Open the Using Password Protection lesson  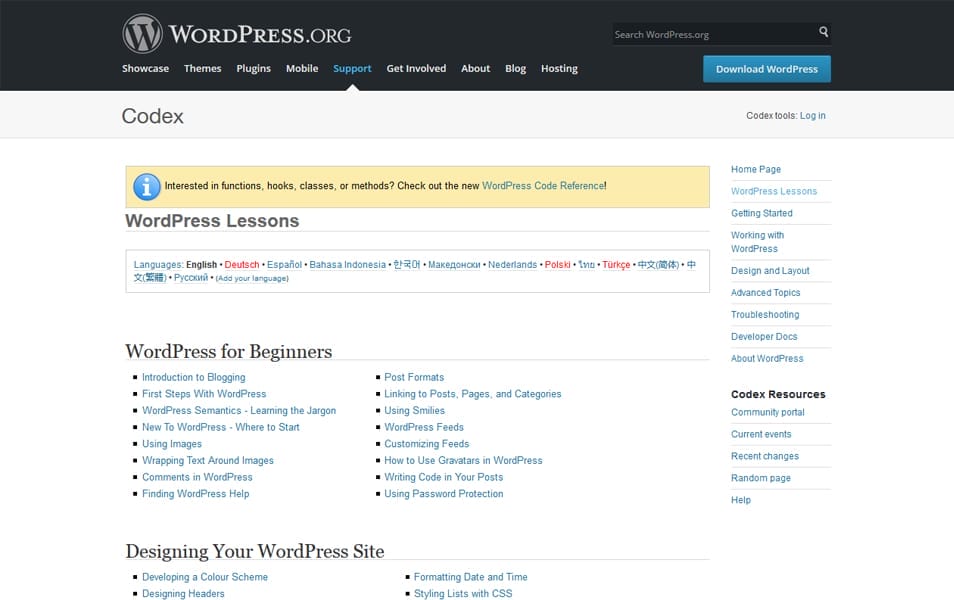tap(444, 493)
